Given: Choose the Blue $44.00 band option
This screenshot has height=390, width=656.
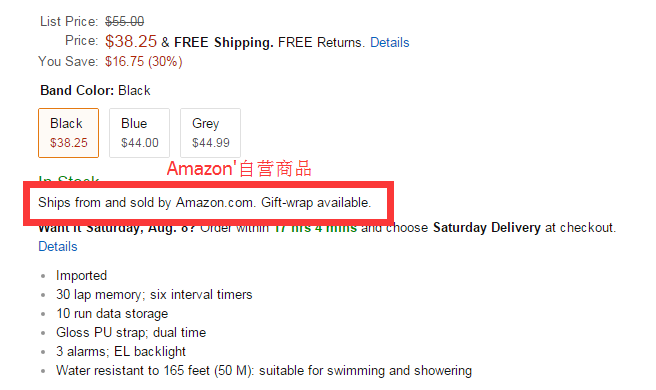Looking at the screenshot, I should (140, 133).
